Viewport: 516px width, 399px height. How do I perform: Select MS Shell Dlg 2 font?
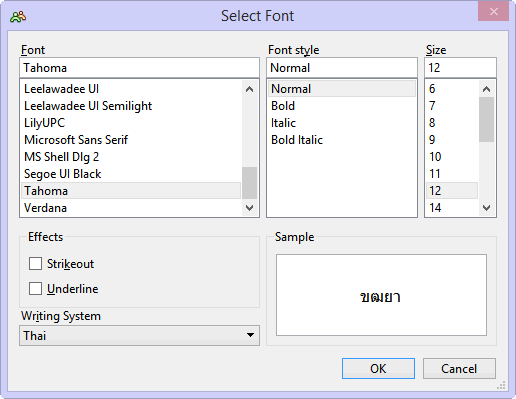coord(131,157)
